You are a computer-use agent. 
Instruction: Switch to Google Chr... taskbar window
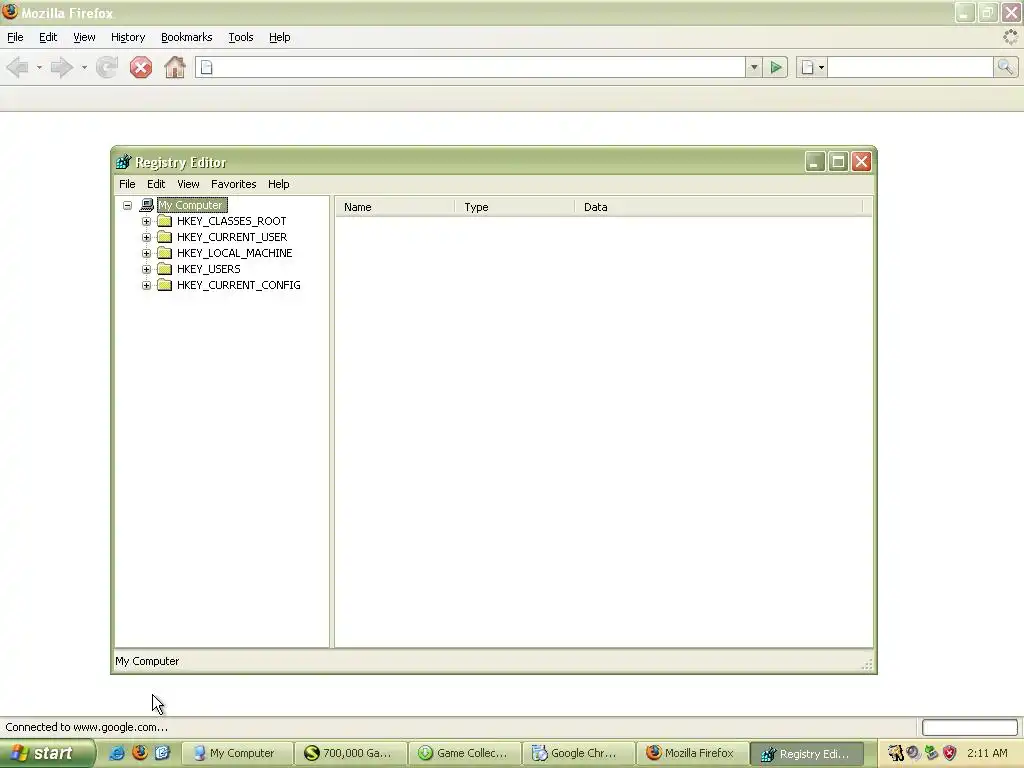point(579,753)
